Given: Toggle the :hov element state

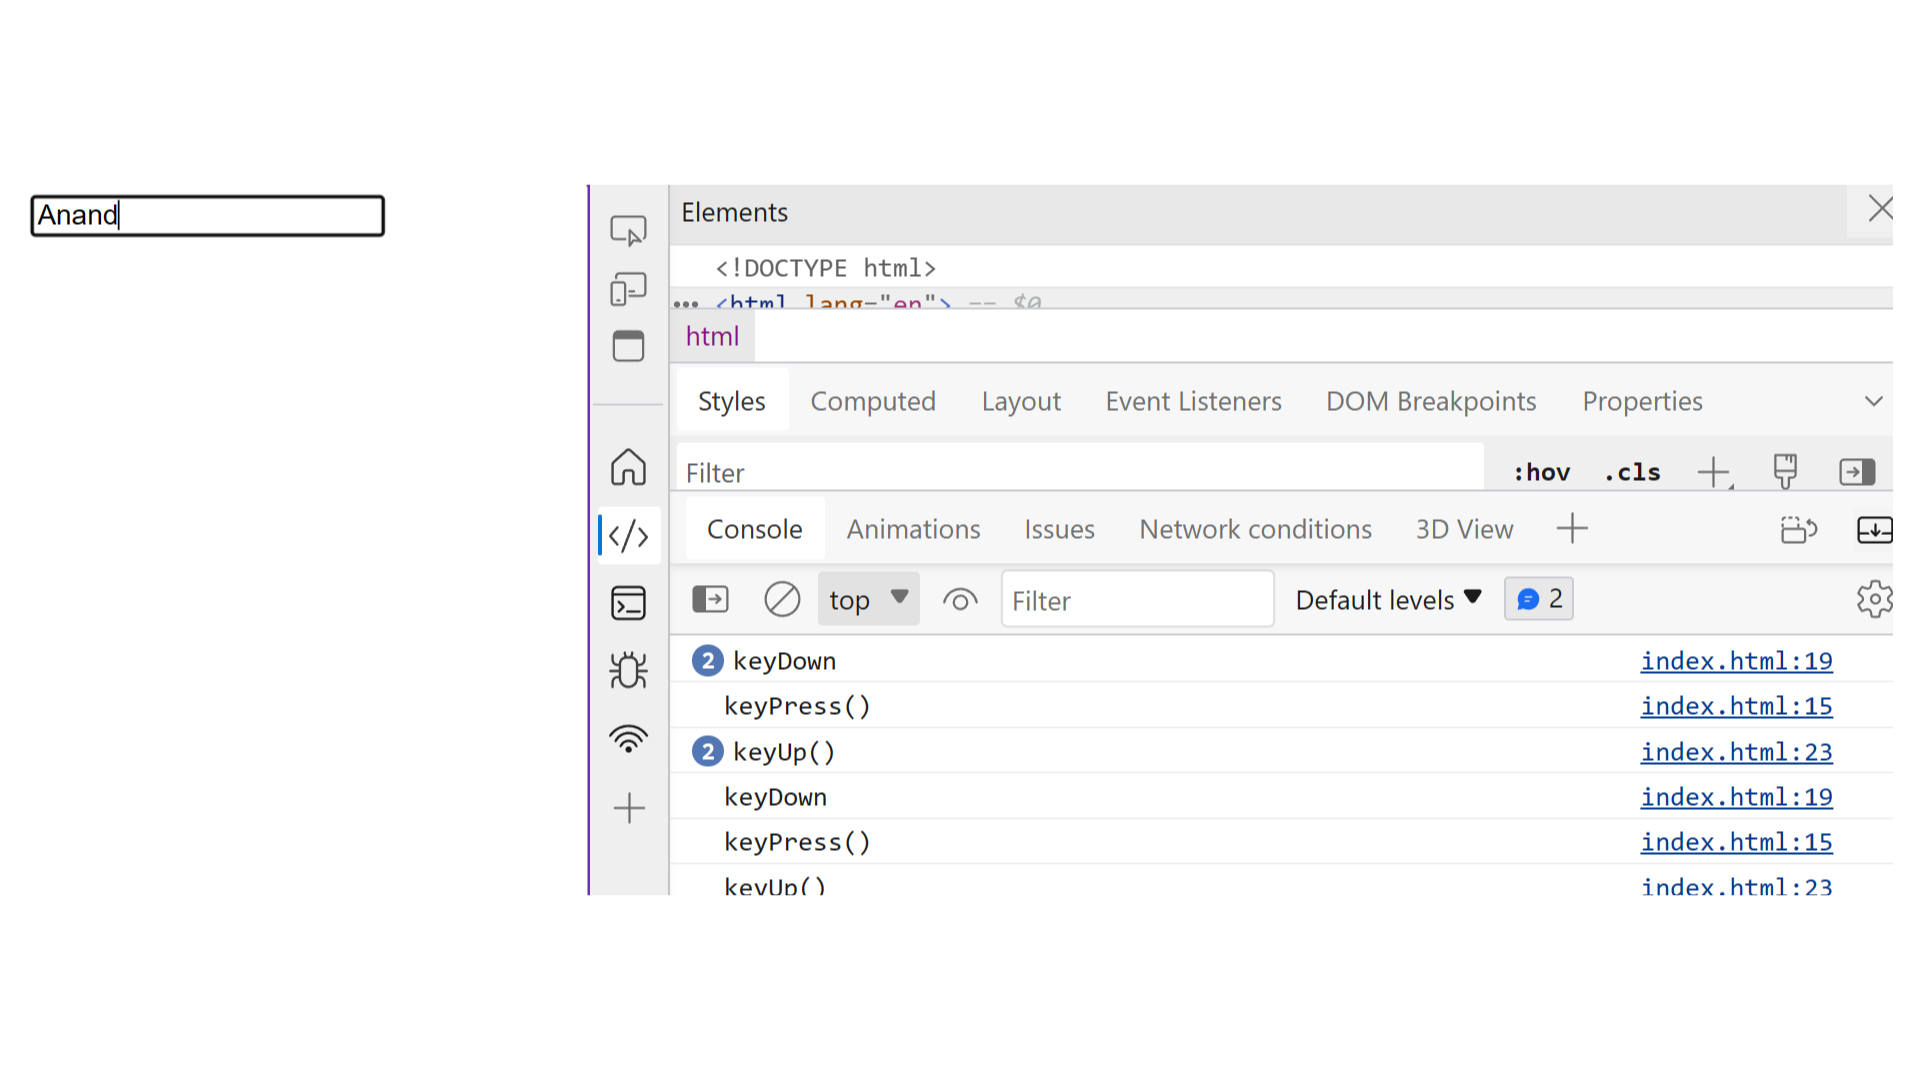Looking at the screenshot, I should (1541, 472).
